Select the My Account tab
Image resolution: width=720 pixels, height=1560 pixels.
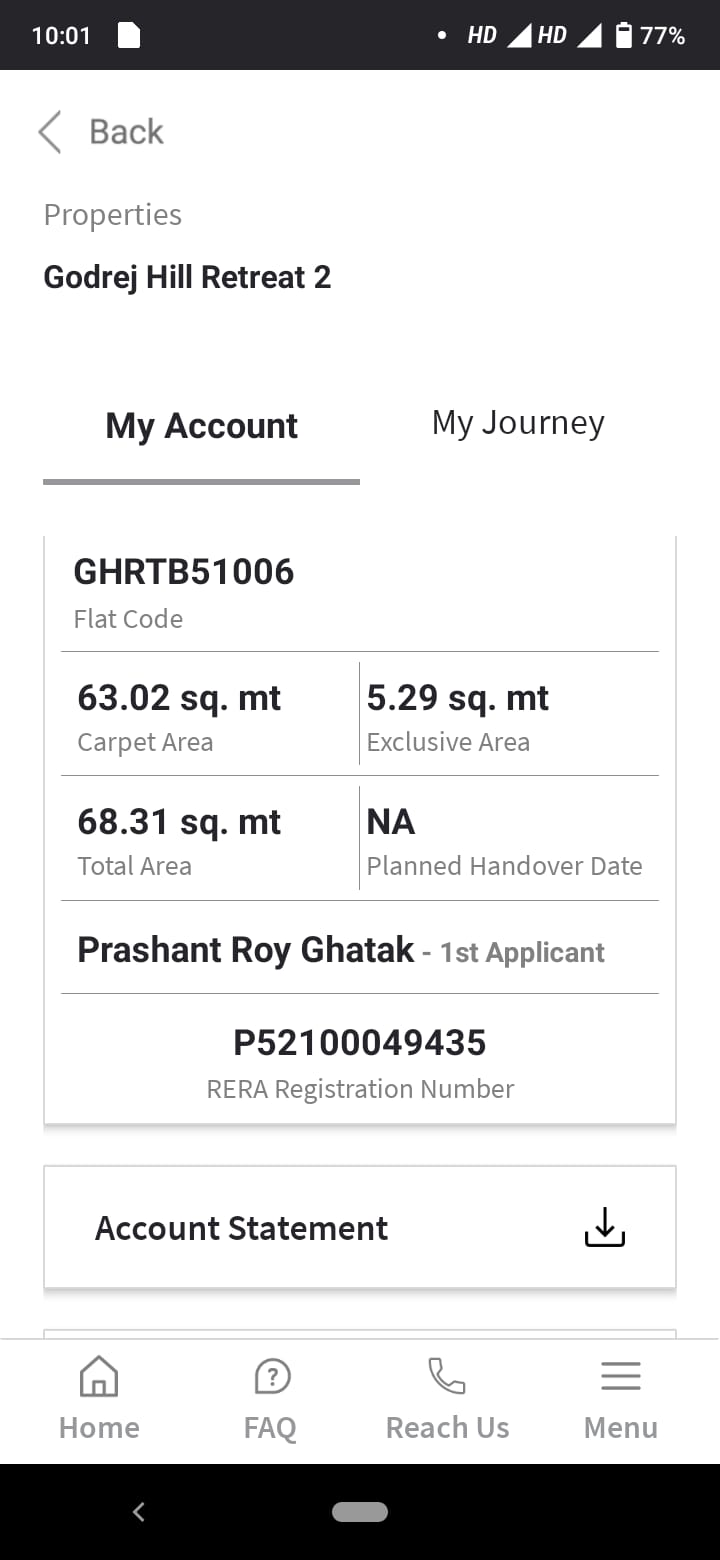pos(201,426)
